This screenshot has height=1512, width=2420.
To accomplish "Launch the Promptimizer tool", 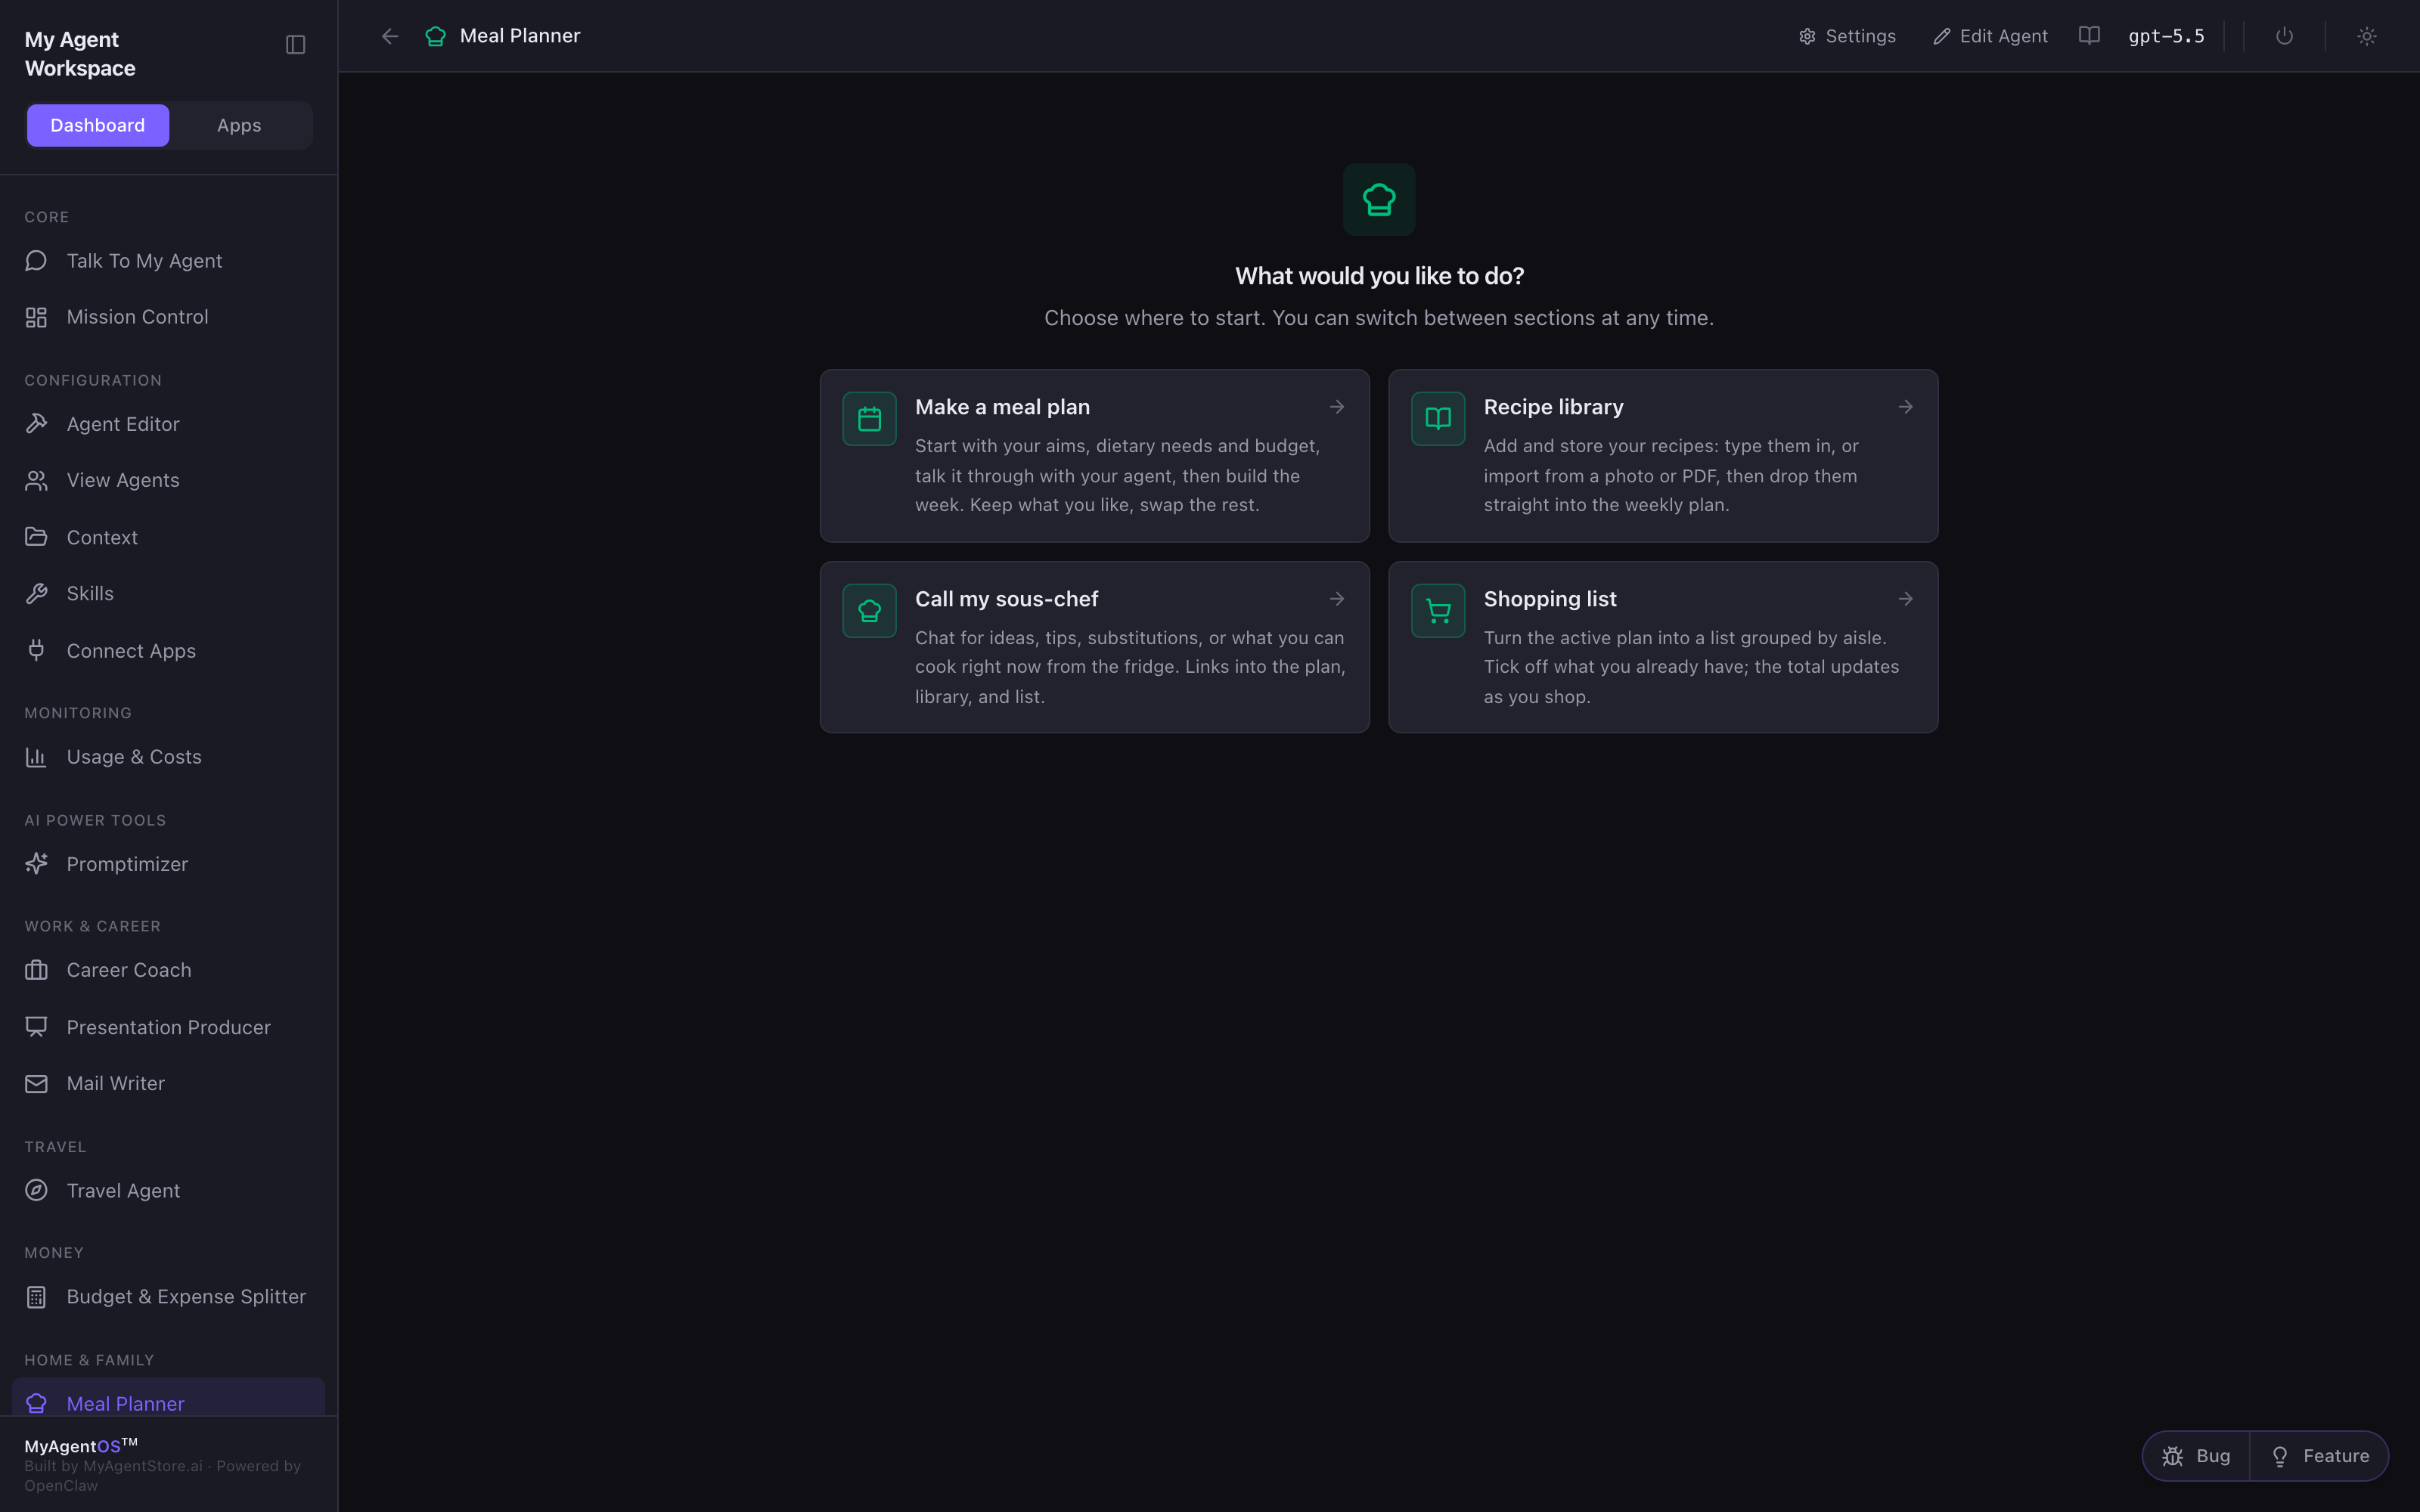I will click(168, 864).
